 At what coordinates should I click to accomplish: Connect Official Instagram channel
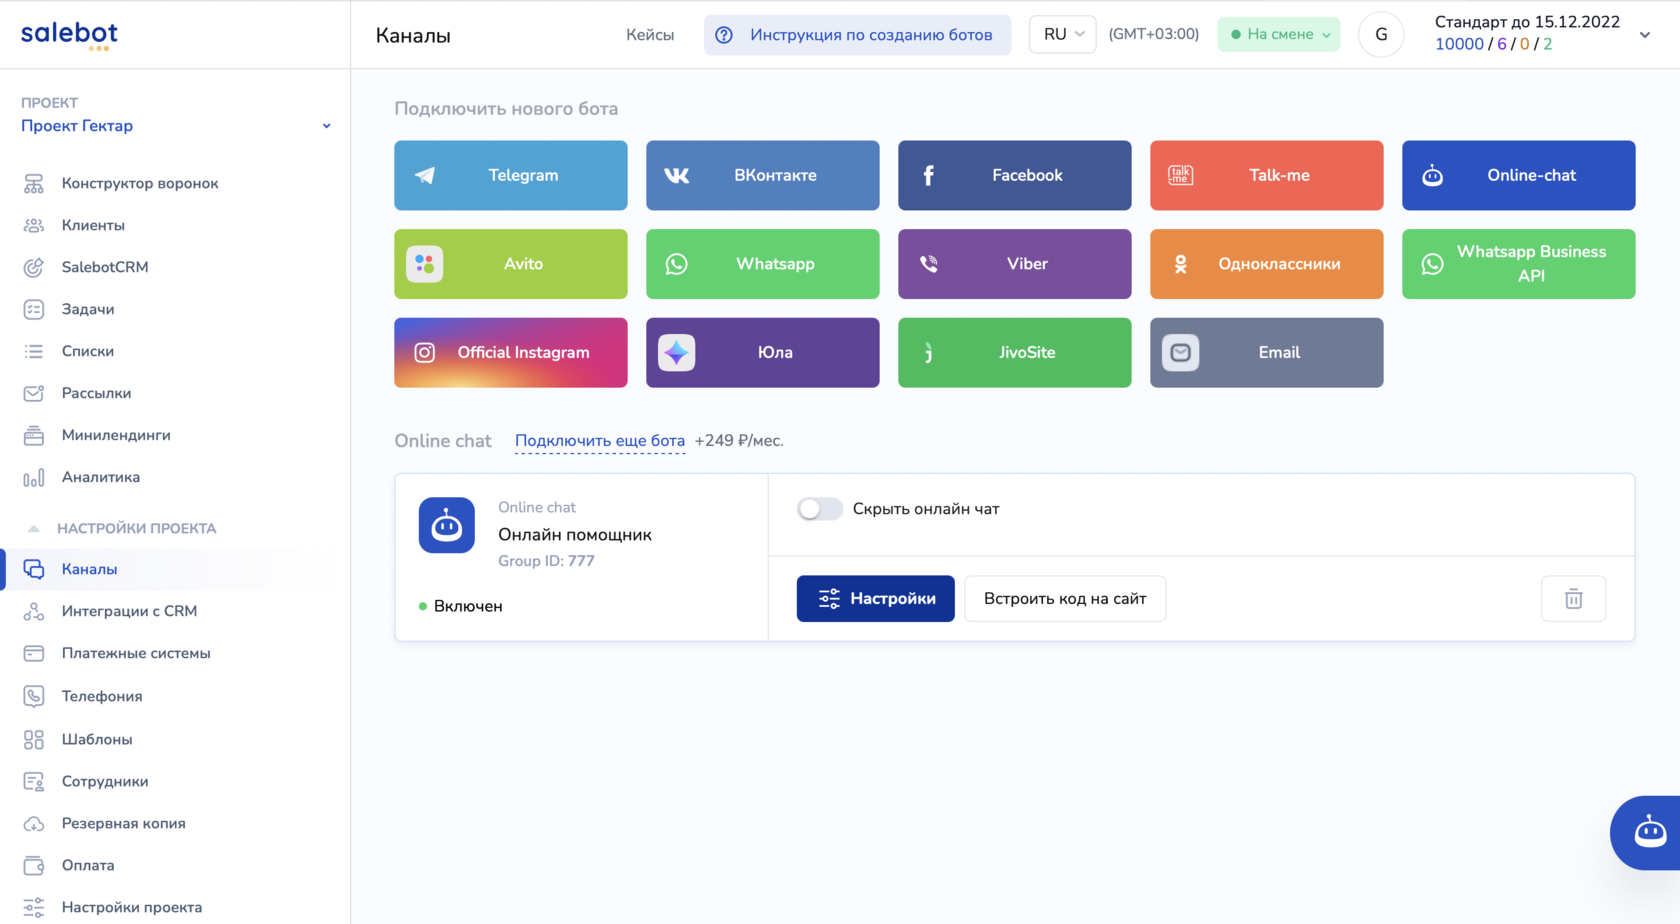[x=511, y=352]
